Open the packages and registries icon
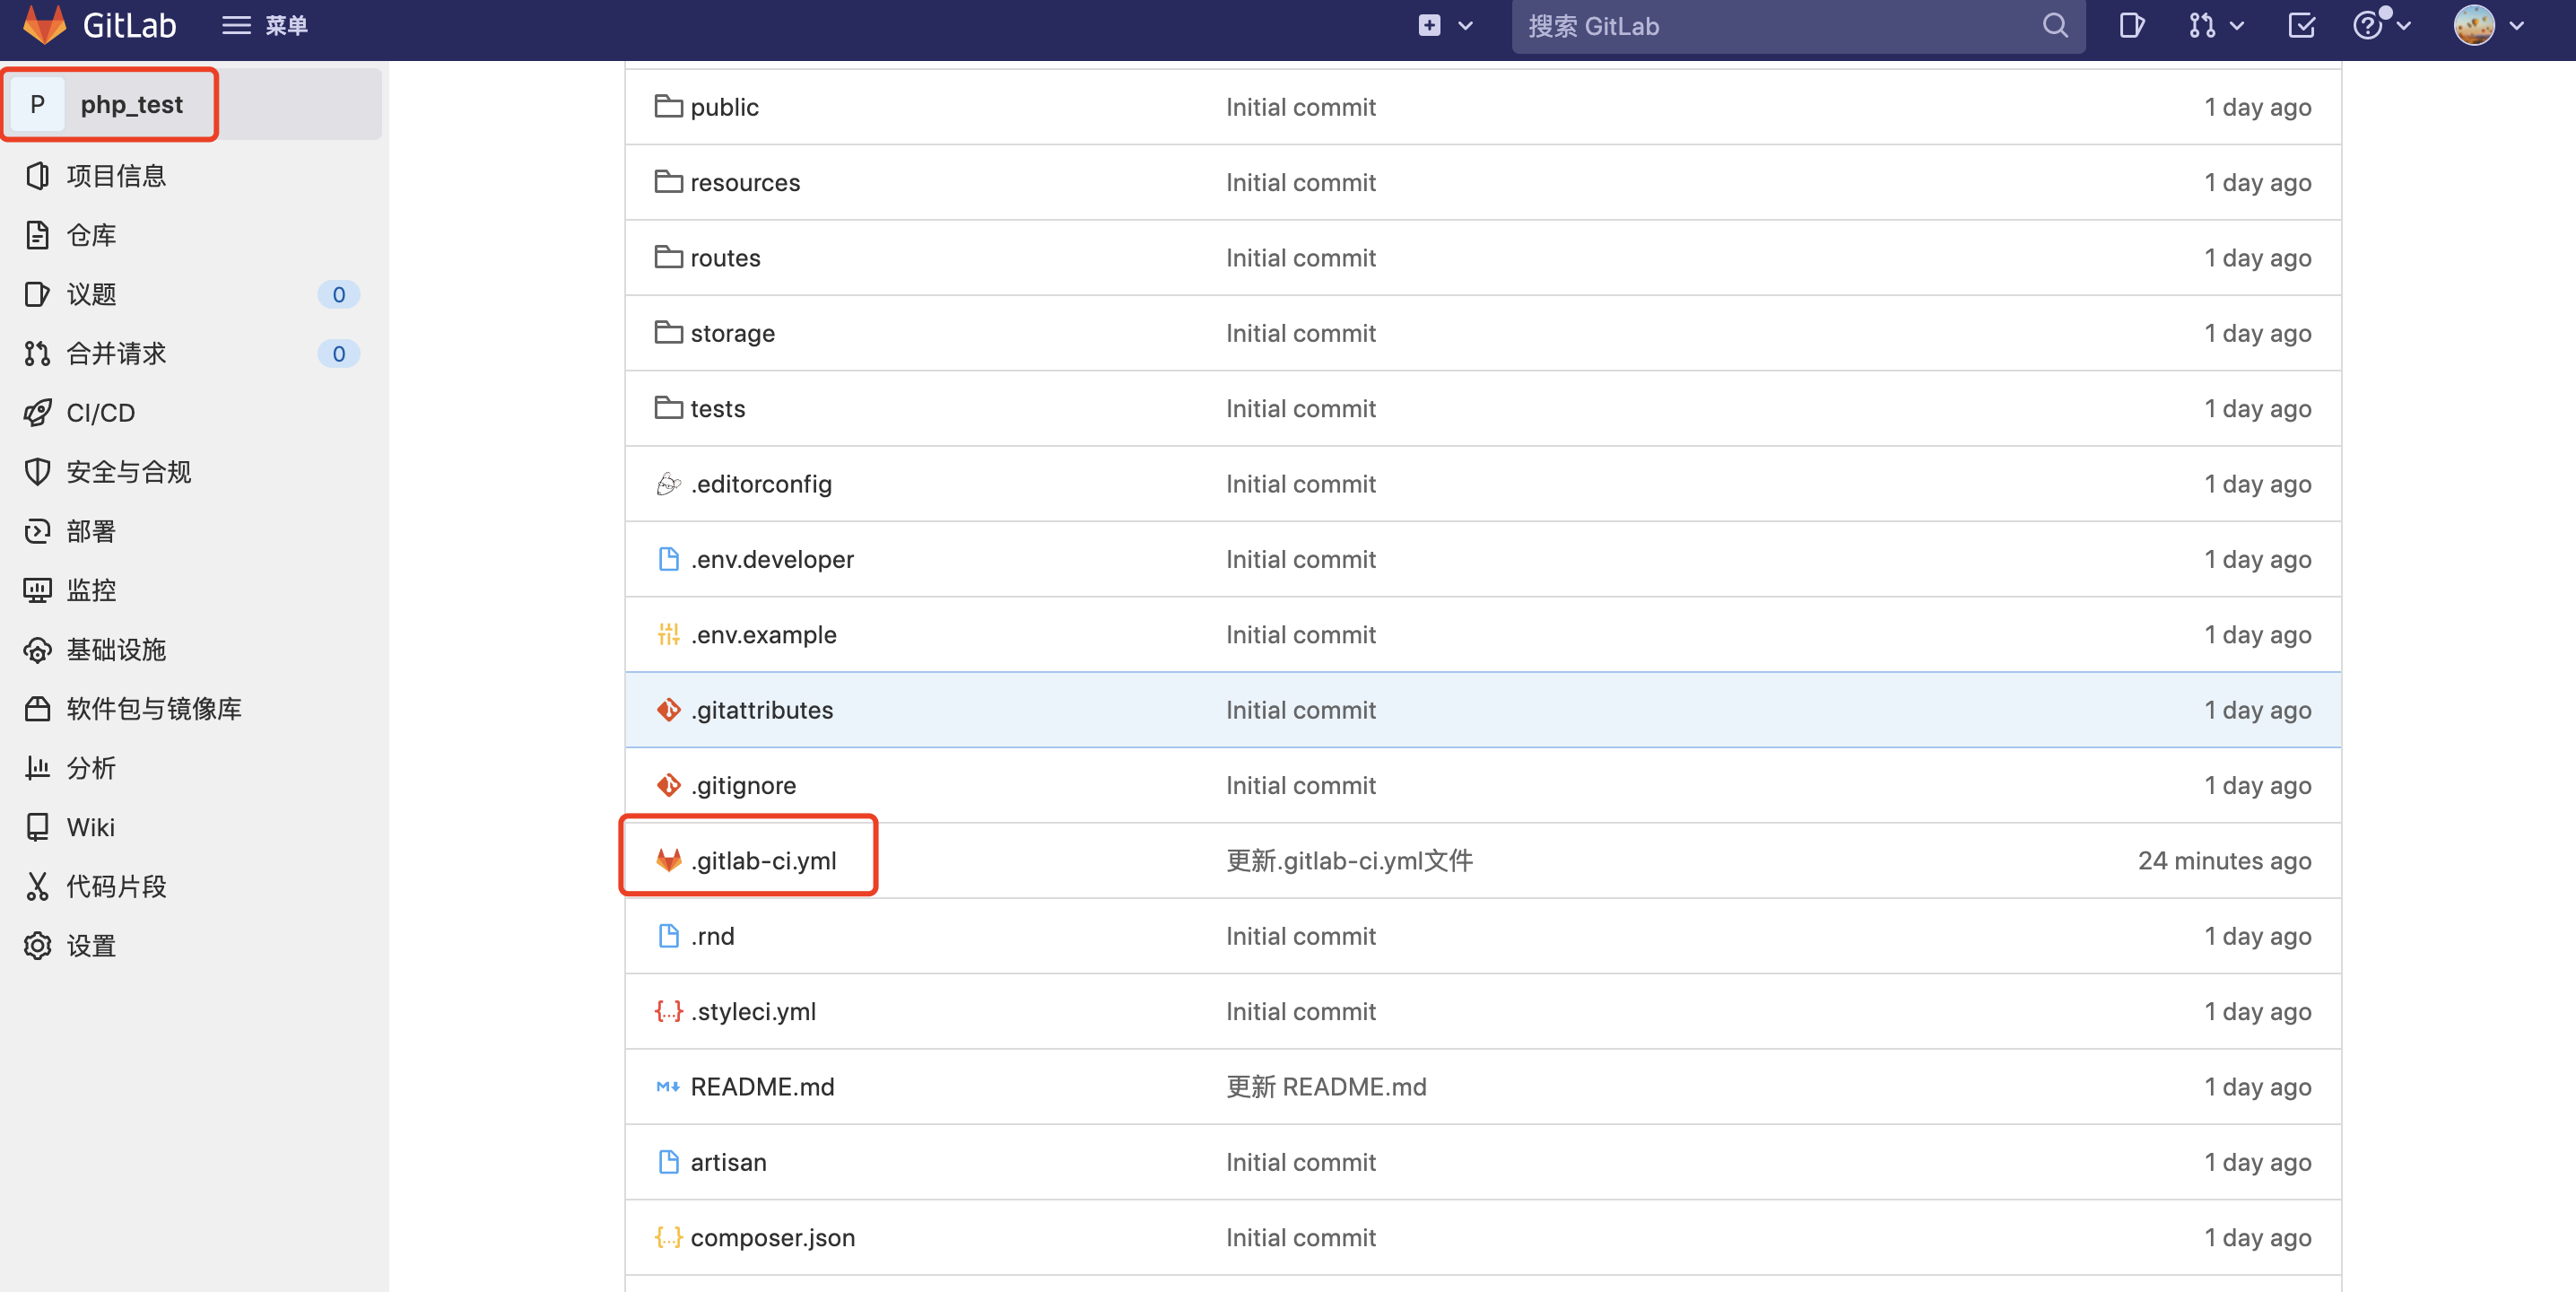The image size is (2576, 1292). pyautogui.click(x=37, y=709)
